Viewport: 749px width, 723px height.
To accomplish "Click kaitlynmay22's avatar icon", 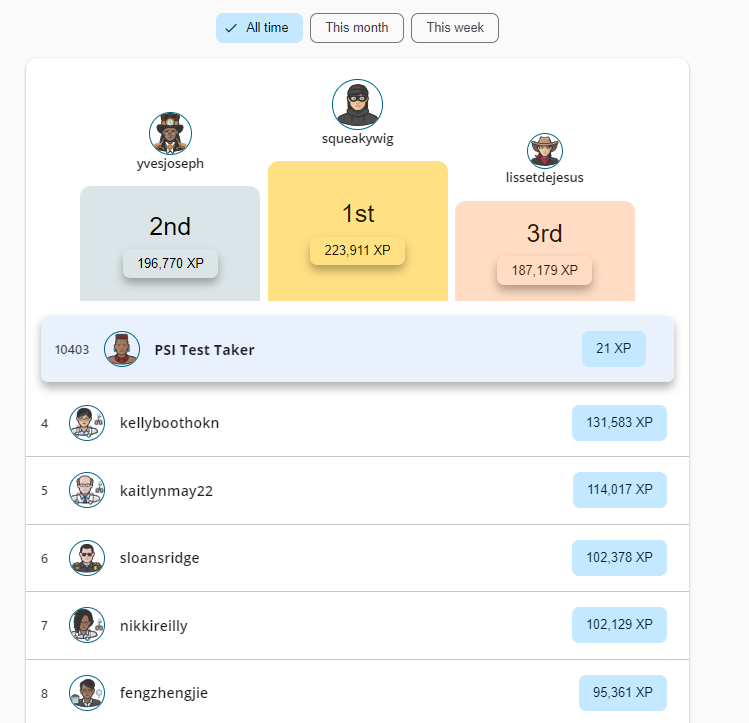I will click(x=87, y=490).
